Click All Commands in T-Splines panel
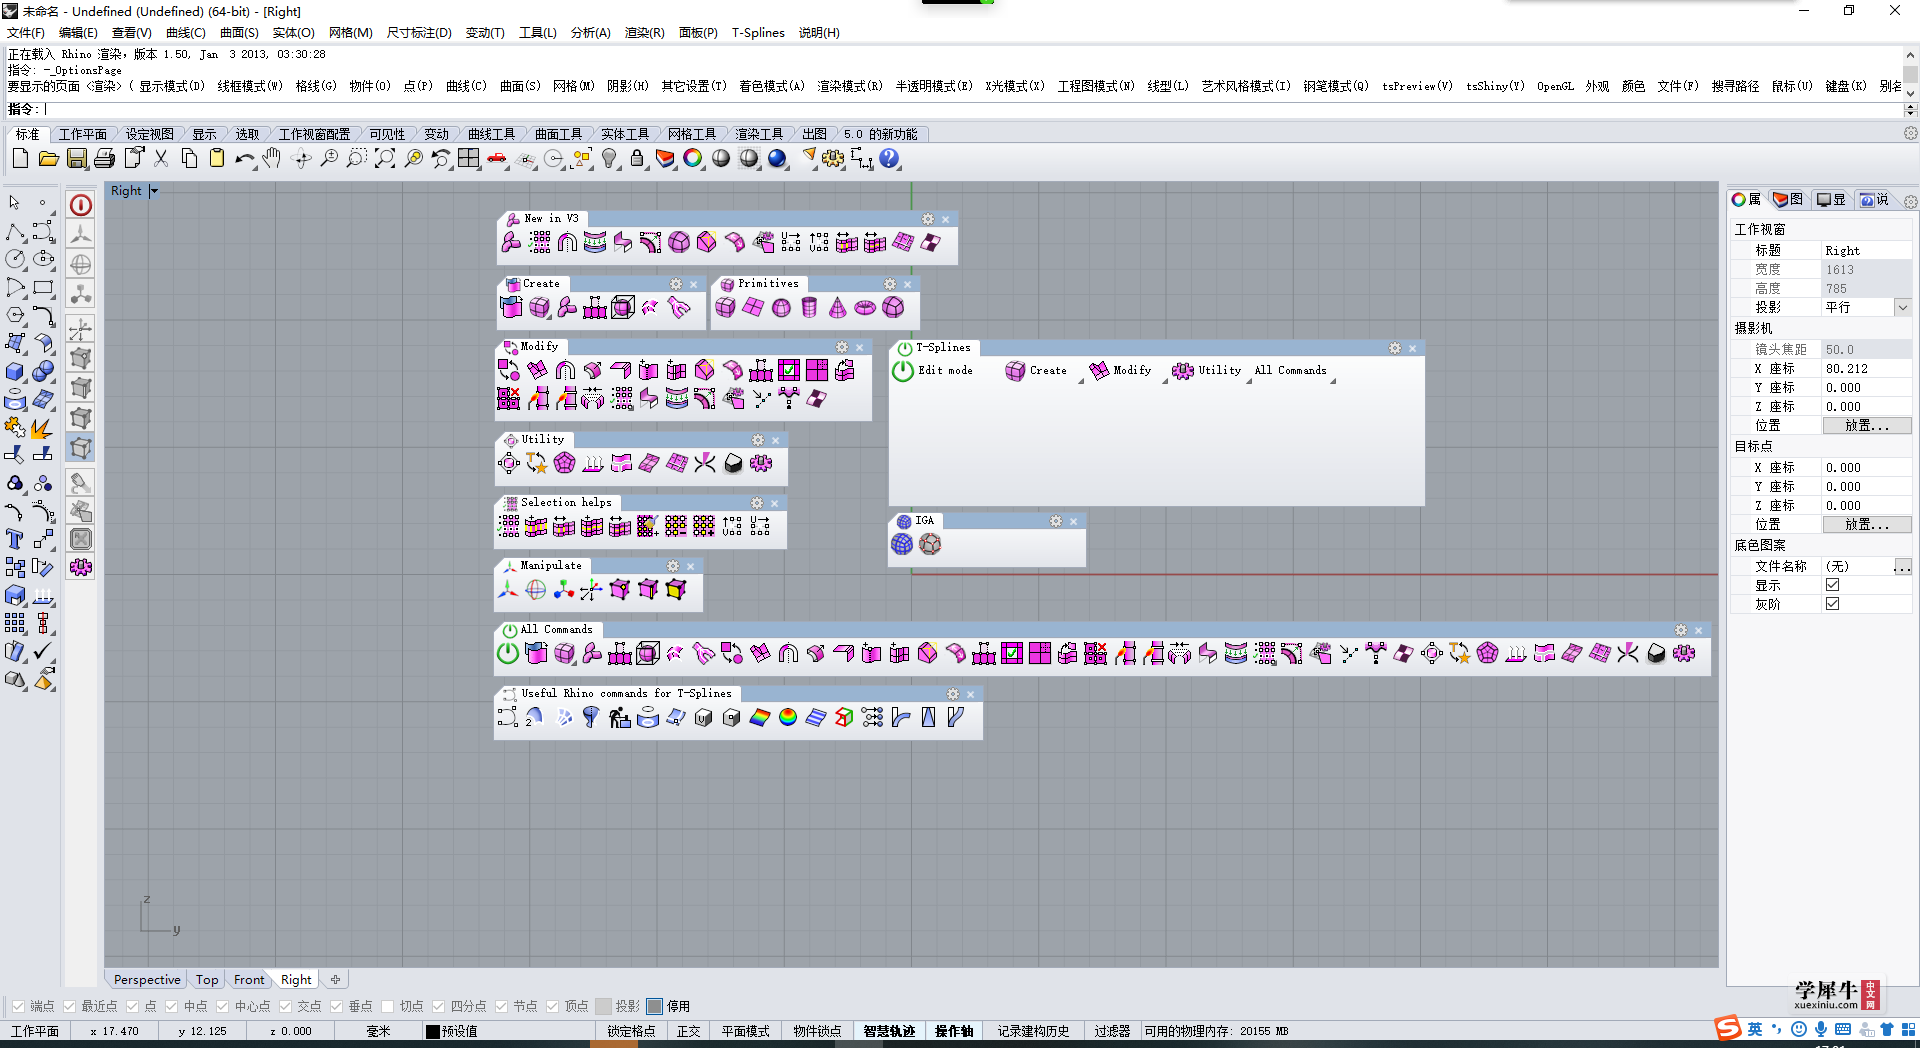The width and height of the screenshot is (1920, 1048). point(1290,370)
